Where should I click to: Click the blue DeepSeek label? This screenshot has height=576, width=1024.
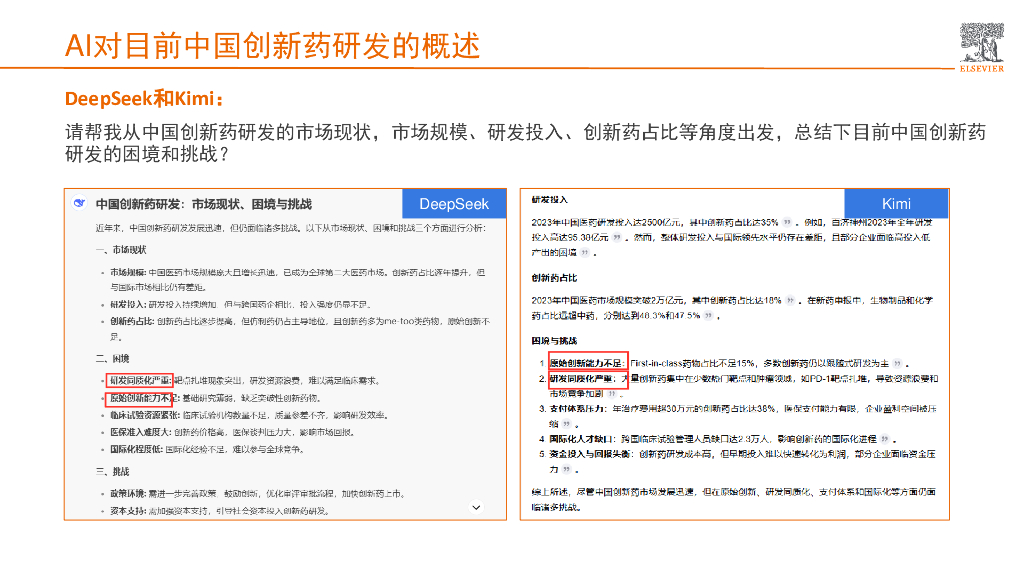pyautogui.click(x=454, y=204)
